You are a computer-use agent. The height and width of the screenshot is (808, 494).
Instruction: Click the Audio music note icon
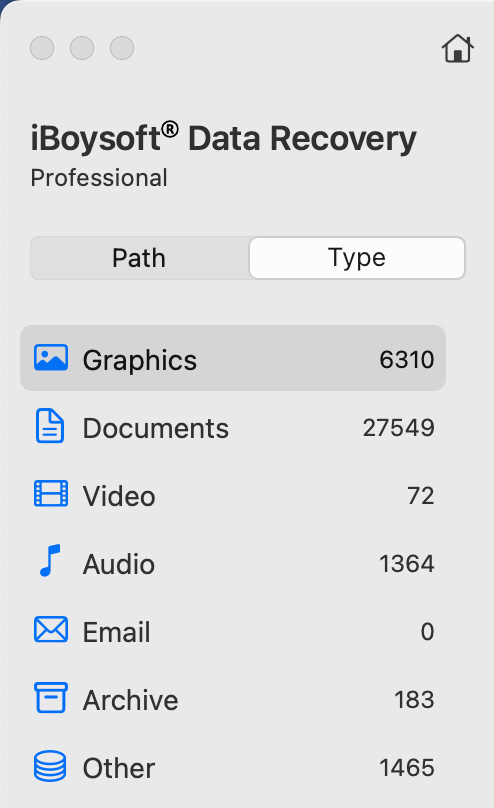pos(50,561)
